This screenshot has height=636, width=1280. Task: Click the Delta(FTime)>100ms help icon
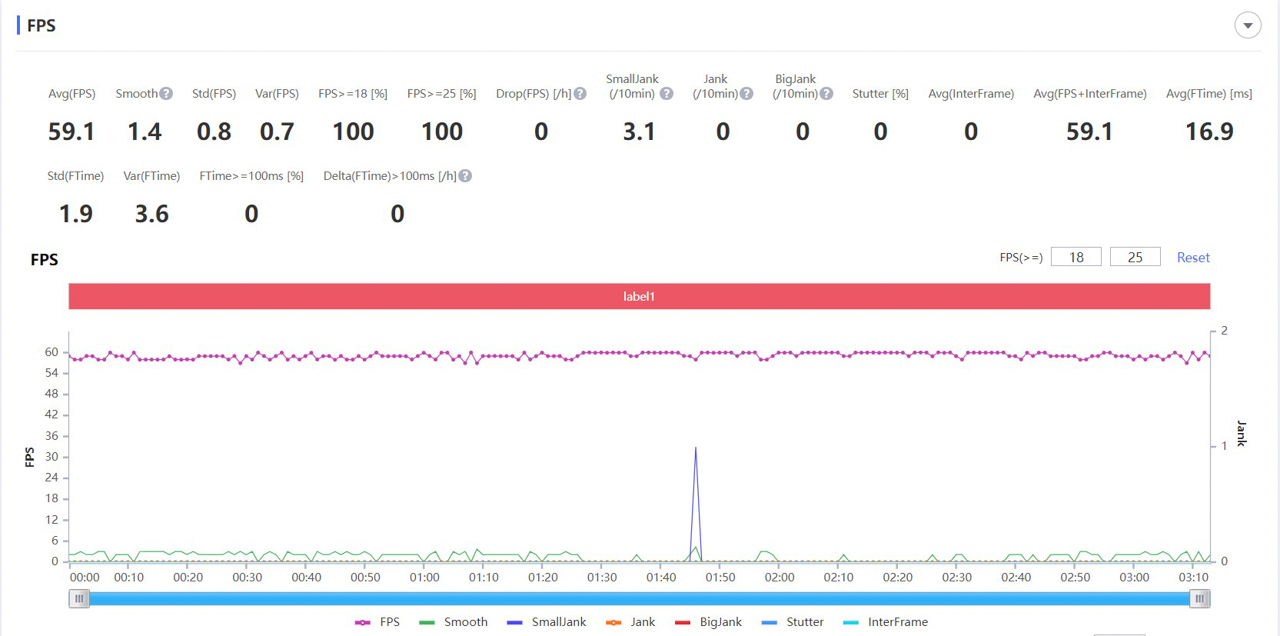coord(464,176)
